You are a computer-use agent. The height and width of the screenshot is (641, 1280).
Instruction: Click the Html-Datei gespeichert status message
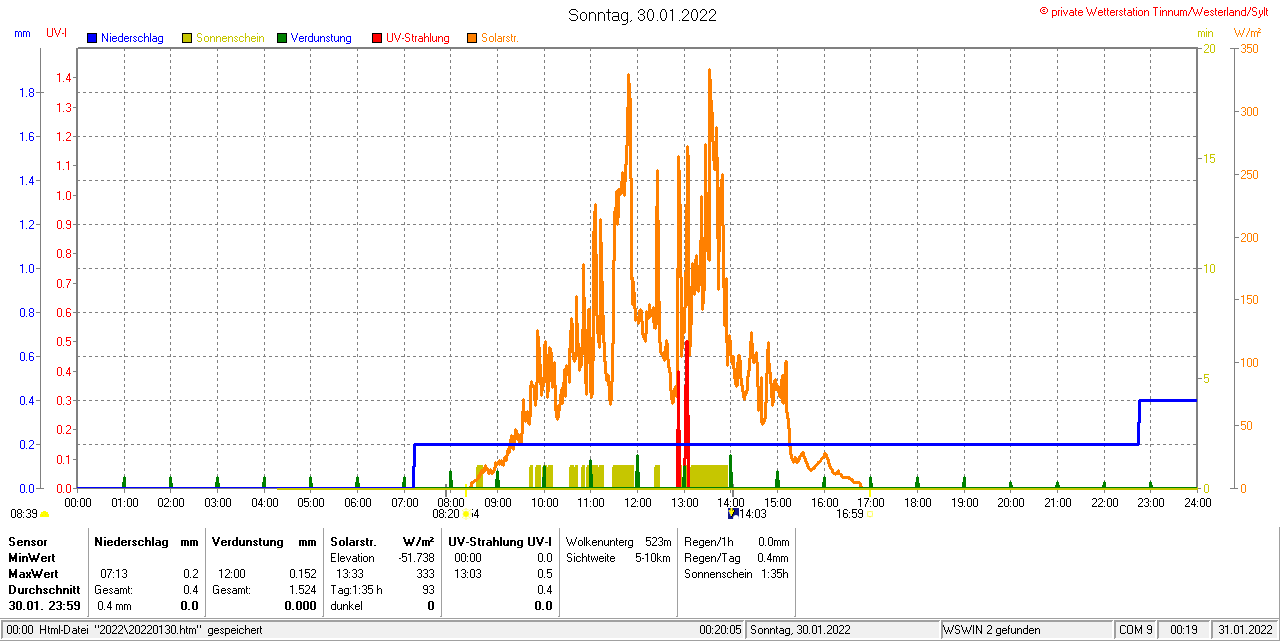150,630
